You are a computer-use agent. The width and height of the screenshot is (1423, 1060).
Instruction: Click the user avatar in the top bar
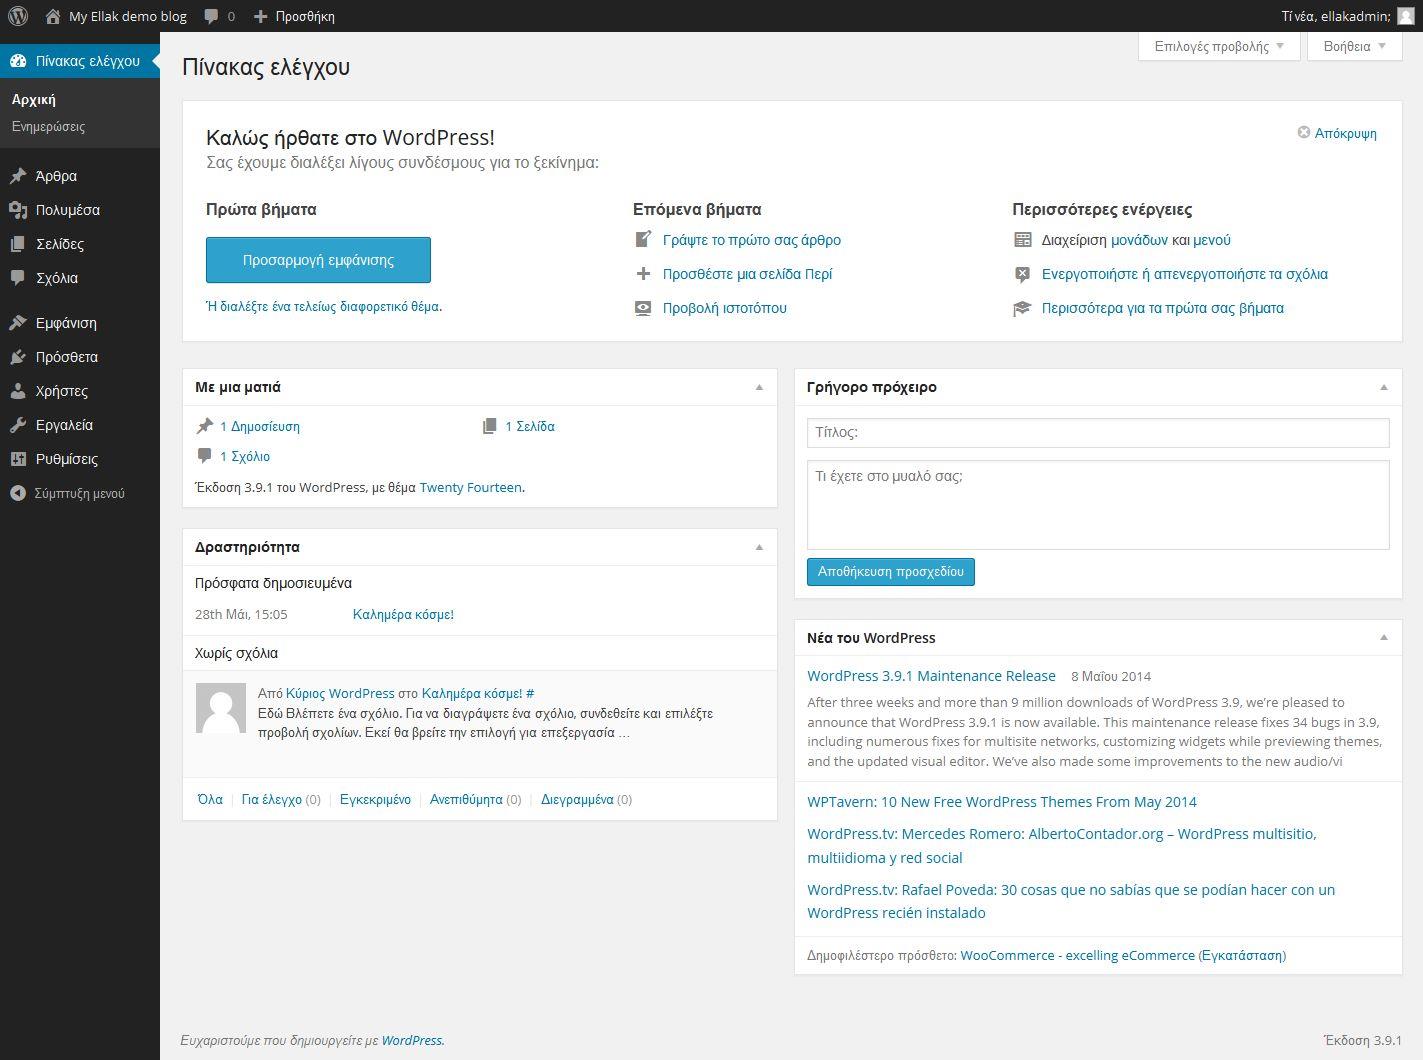[x=1405, y=16]
